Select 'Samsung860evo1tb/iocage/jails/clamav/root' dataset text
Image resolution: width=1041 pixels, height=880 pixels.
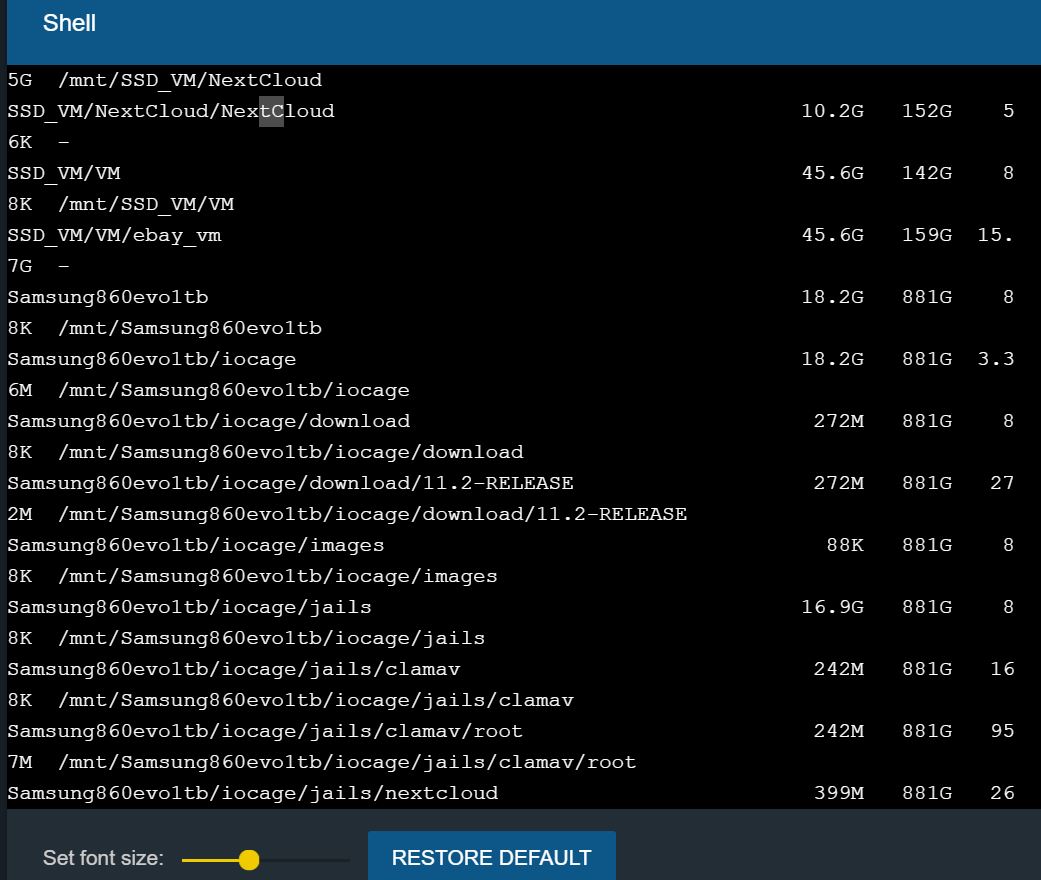[x=265, y=731]
